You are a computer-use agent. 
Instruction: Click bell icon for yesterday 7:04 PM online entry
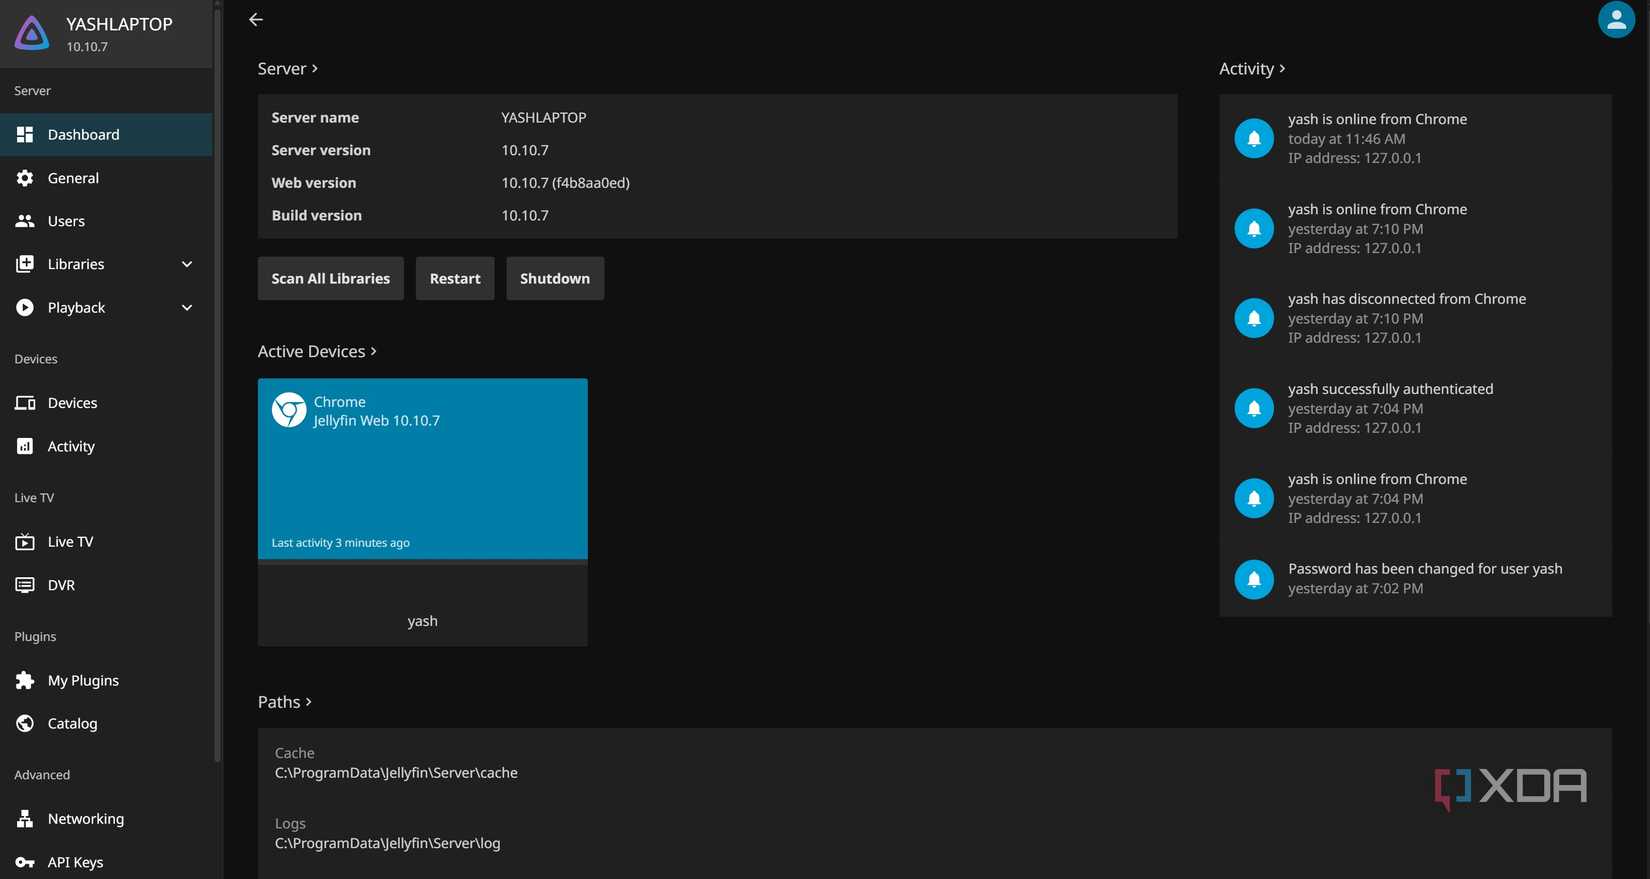[1254, 498]
